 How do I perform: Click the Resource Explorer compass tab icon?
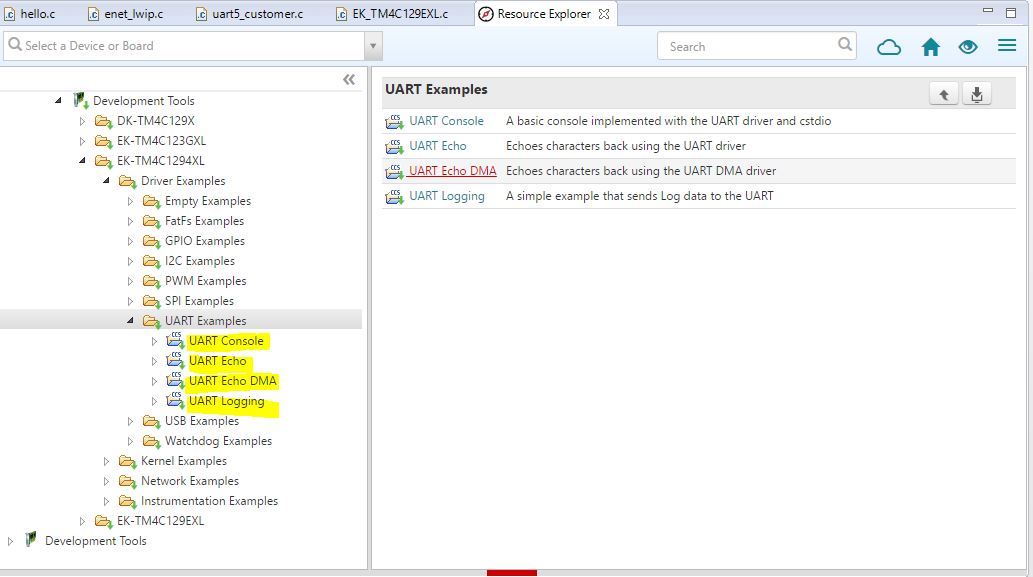(x=486, y=14)
